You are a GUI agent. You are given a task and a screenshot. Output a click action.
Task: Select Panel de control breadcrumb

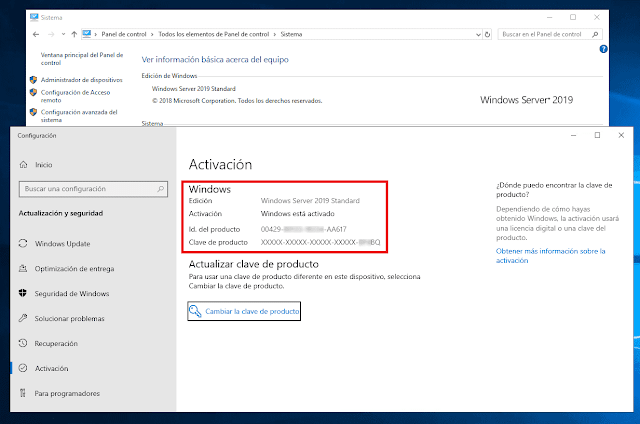(x=124, y=34)
